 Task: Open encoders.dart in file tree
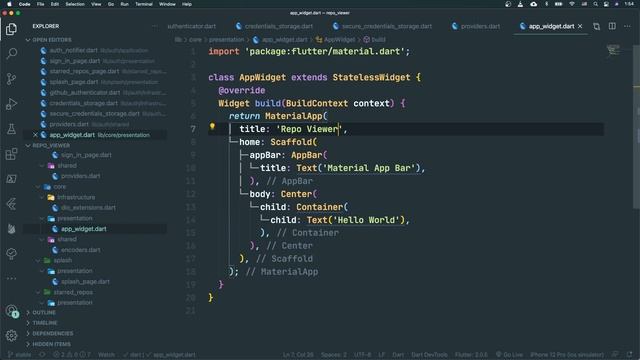(x=80, y=250)
